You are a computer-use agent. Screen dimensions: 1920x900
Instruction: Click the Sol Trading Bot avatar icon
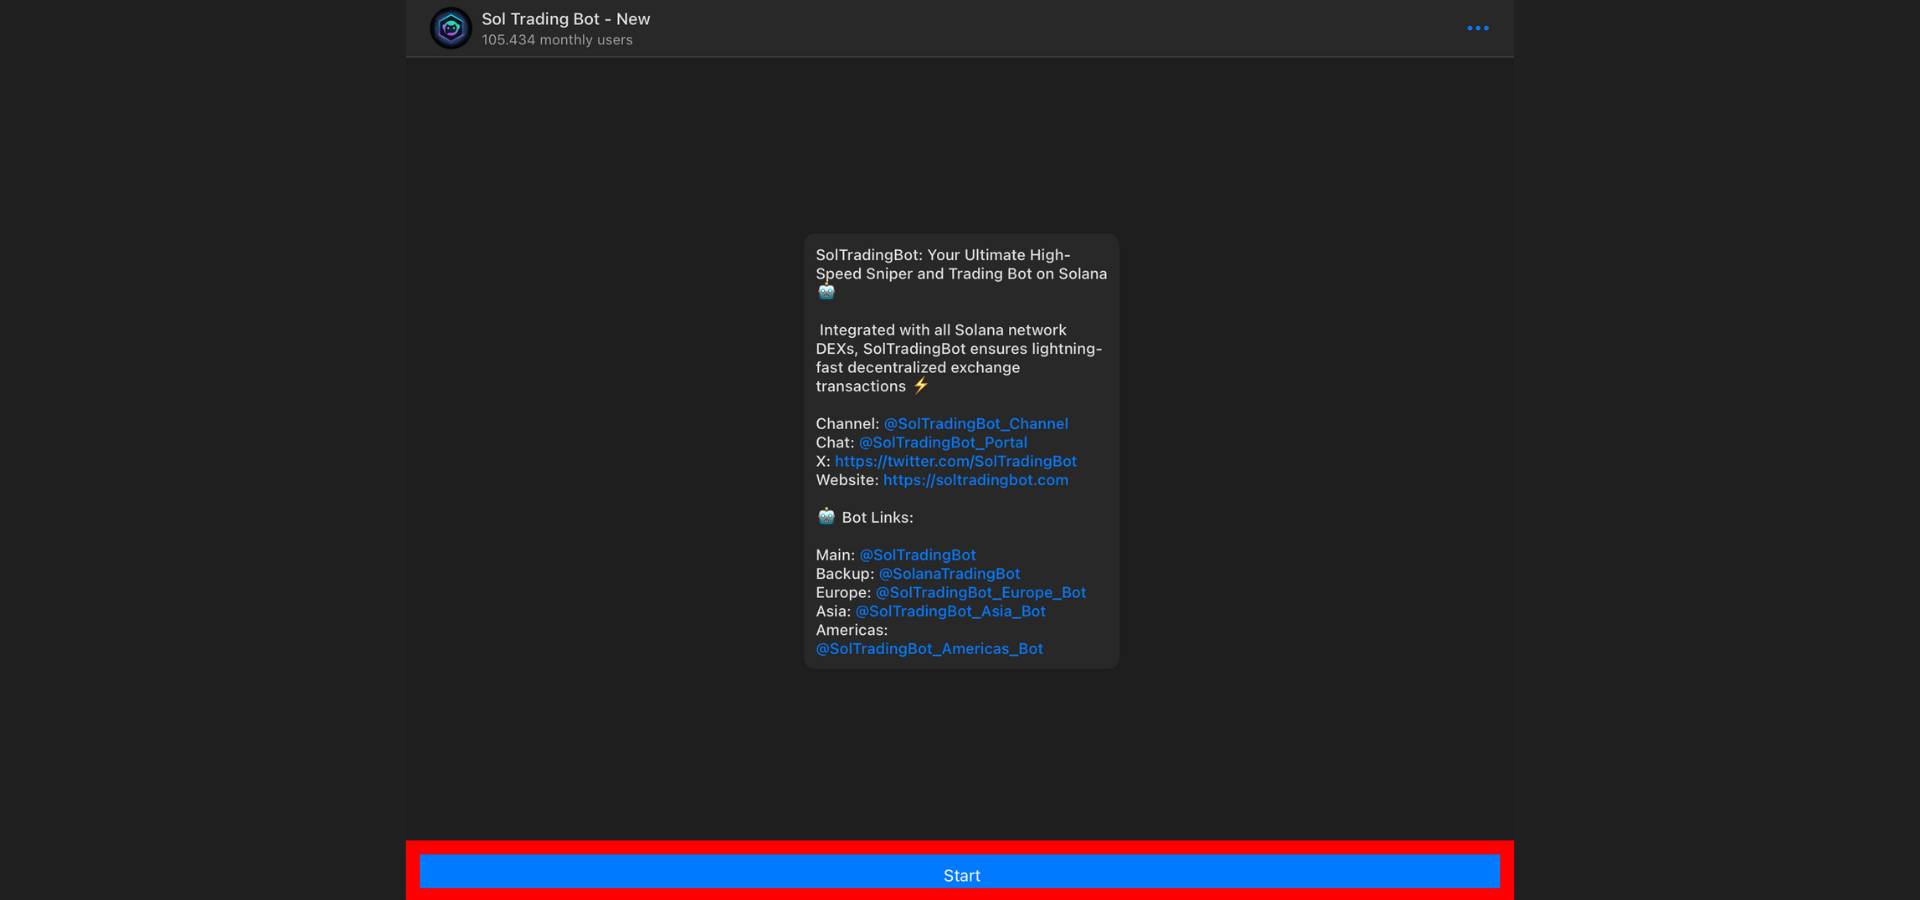click(x=450, y=28)
